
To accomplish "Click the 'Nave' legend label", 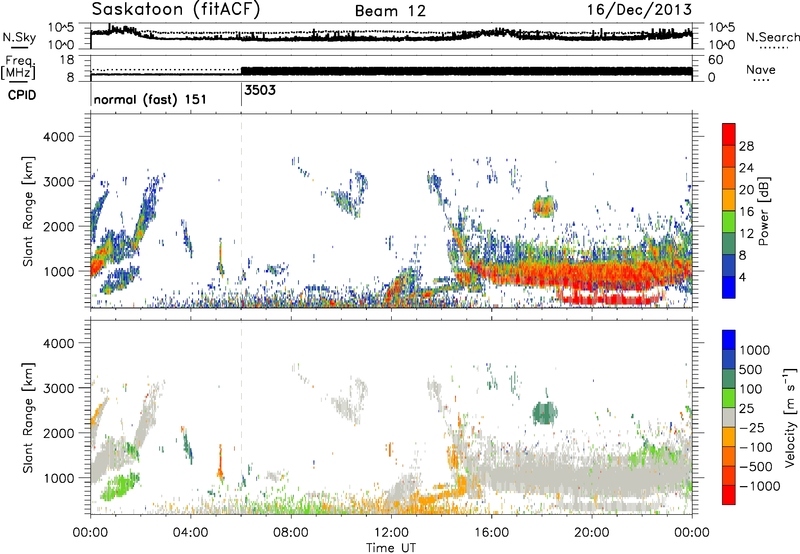I will click(x=761, y=69).
